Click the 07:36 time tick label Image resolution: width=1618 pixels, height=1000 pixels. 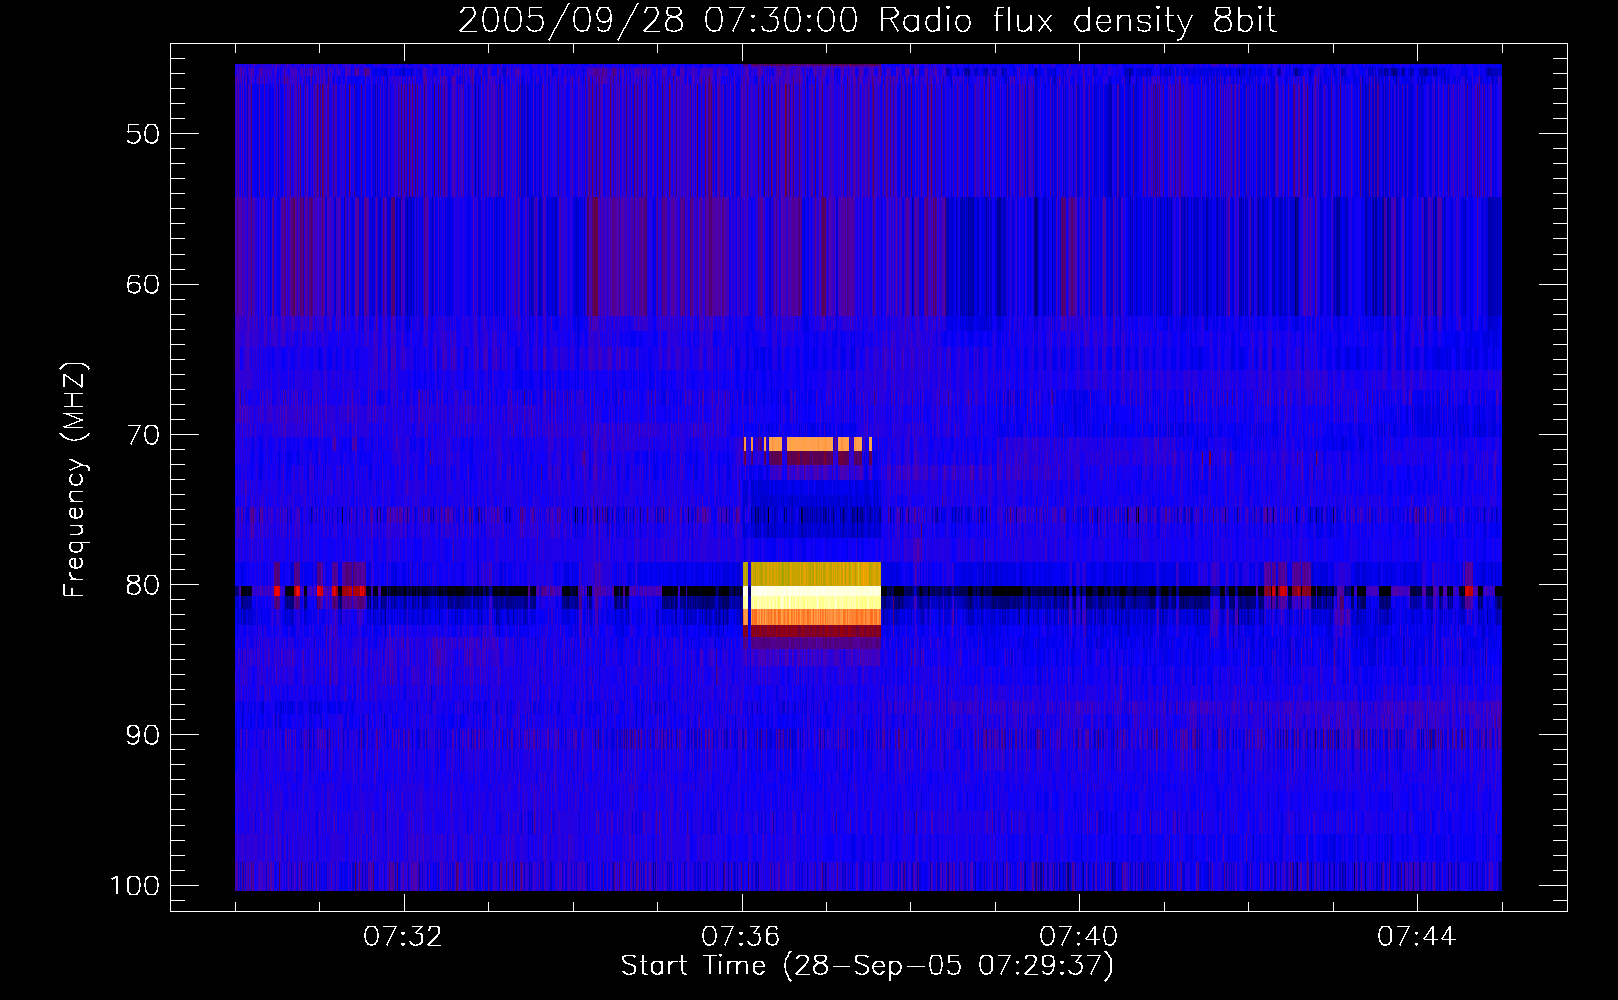tap(741, 937)
